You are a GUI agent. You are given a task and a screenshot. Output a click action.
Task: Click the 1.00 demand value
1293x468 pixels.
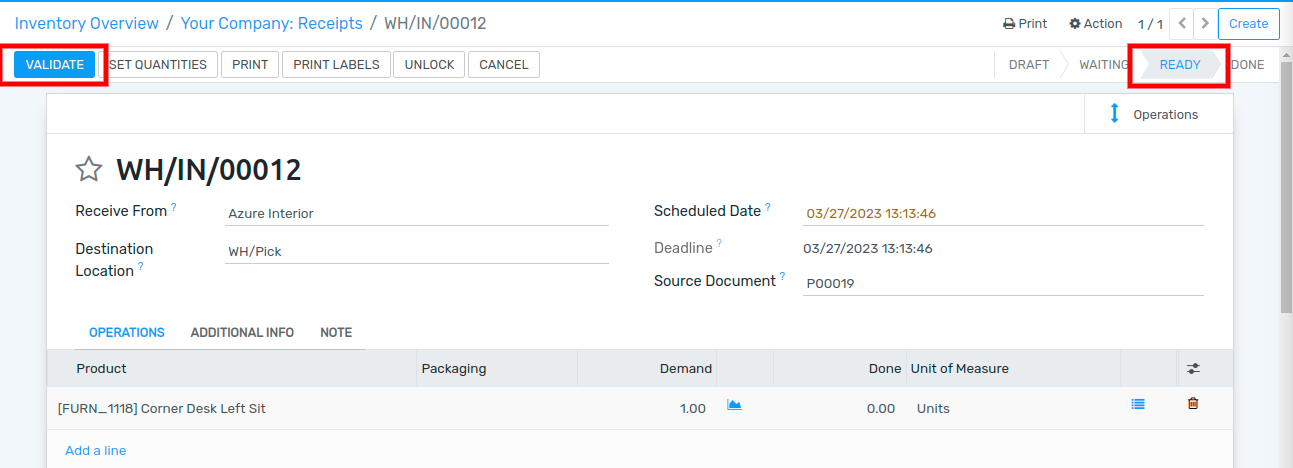(x=692, y=408)
